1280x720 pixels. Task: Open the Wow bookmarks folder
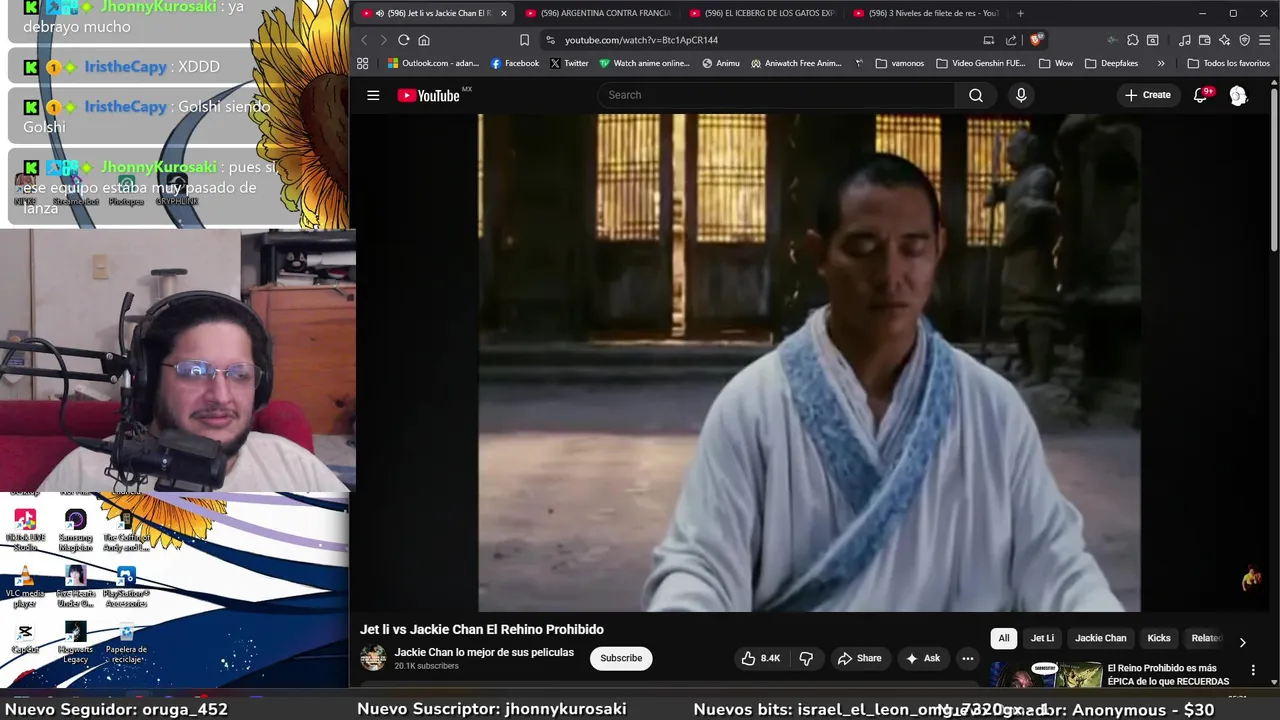pyautogui.click(x=1056, y=63)
